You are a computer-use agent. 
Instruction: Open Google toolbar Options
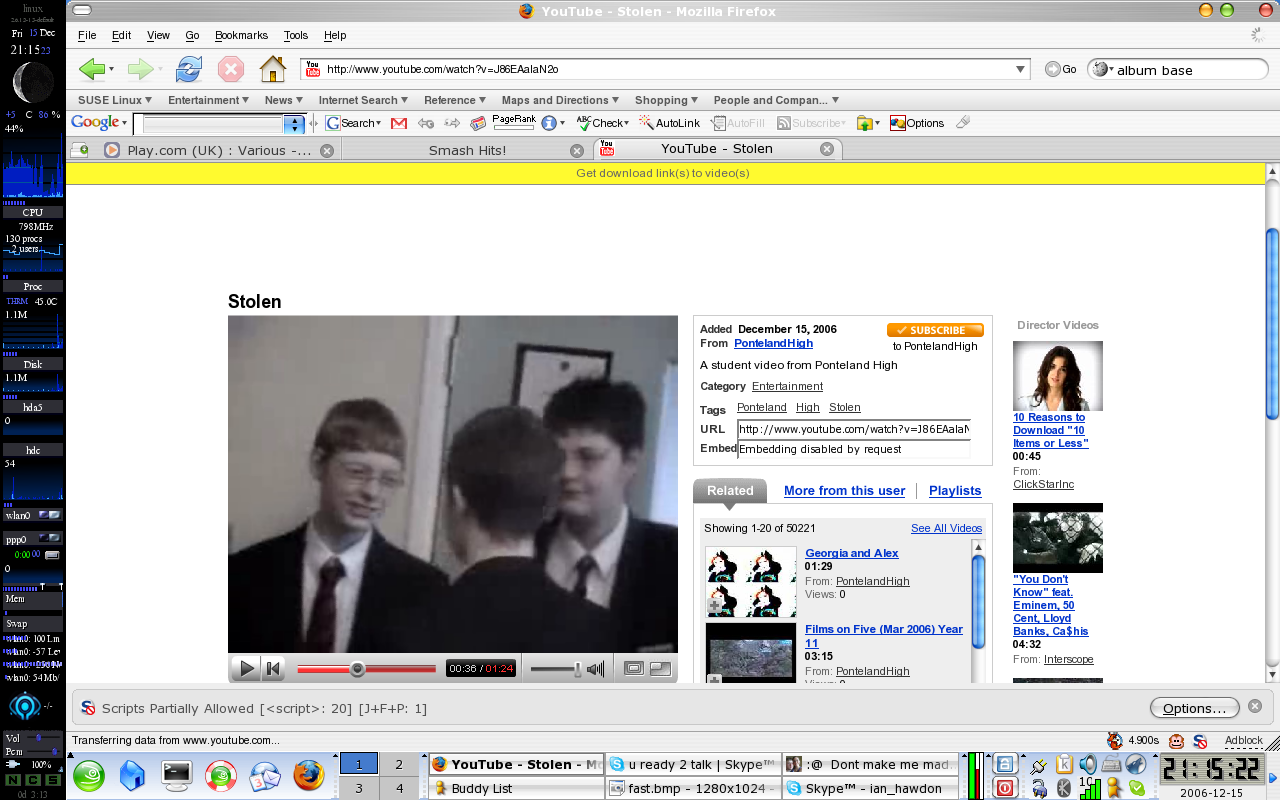[x=917, y=123]
